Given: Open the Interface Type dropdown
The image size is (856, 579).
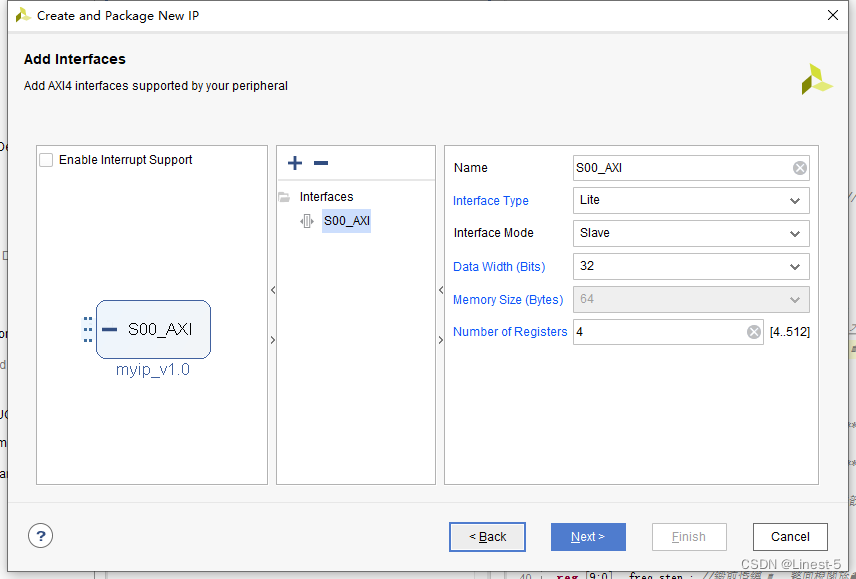Looking at the screenshot, I should [x=691, y=200].
